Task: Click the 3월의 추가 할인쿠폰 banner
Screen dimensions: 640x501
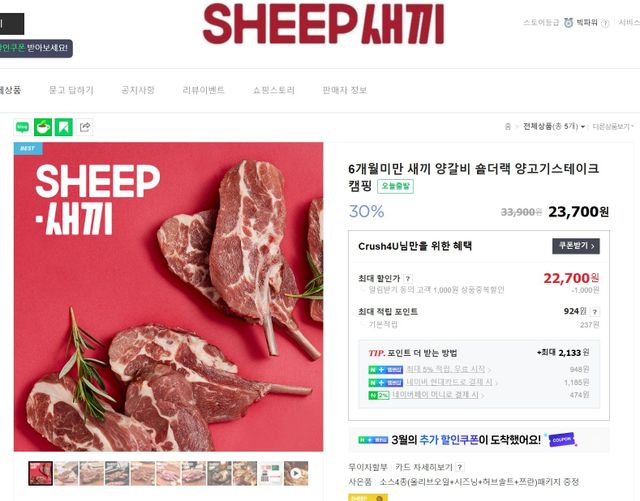Action: click(x=479, y=440)
